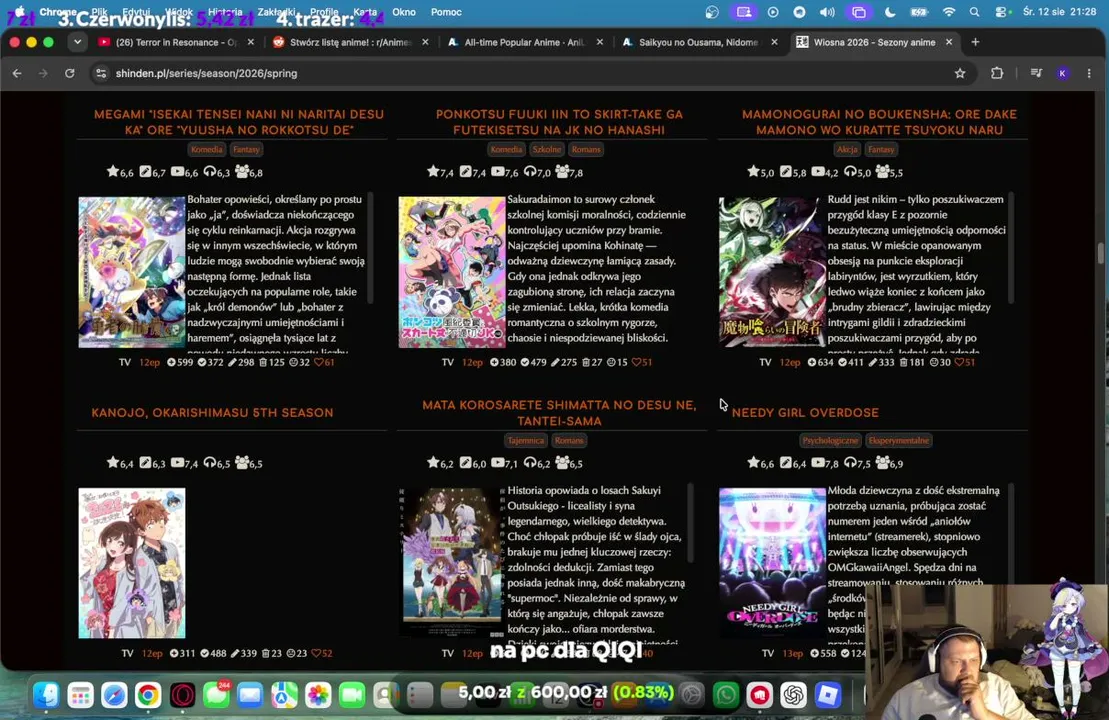Switch to the All-time Popular Anime tab
Image resolution: width=1109 pixels, height=720 pixels.
(524, 42)
